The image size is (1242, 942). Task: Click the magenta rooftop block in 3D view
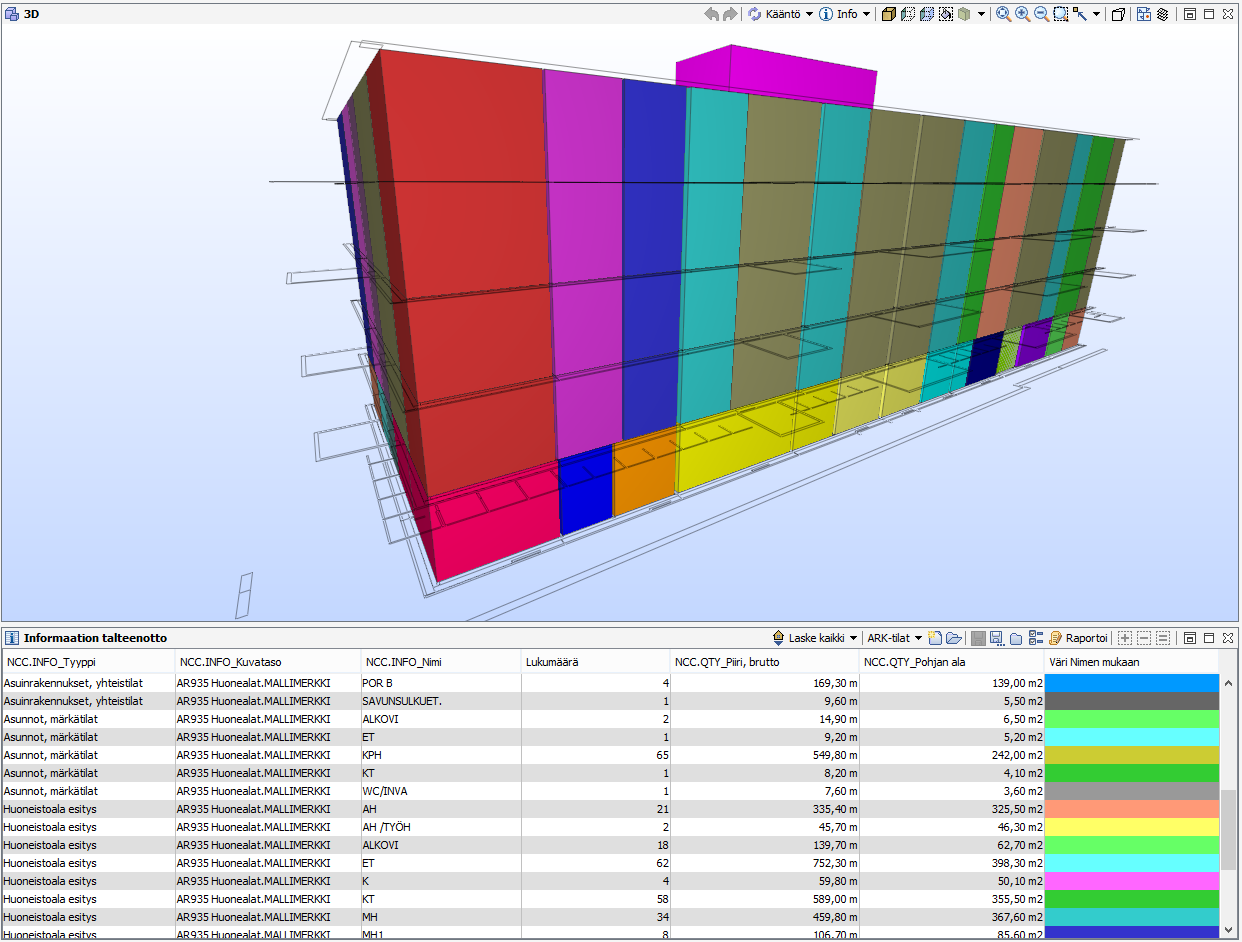(775, 75)
